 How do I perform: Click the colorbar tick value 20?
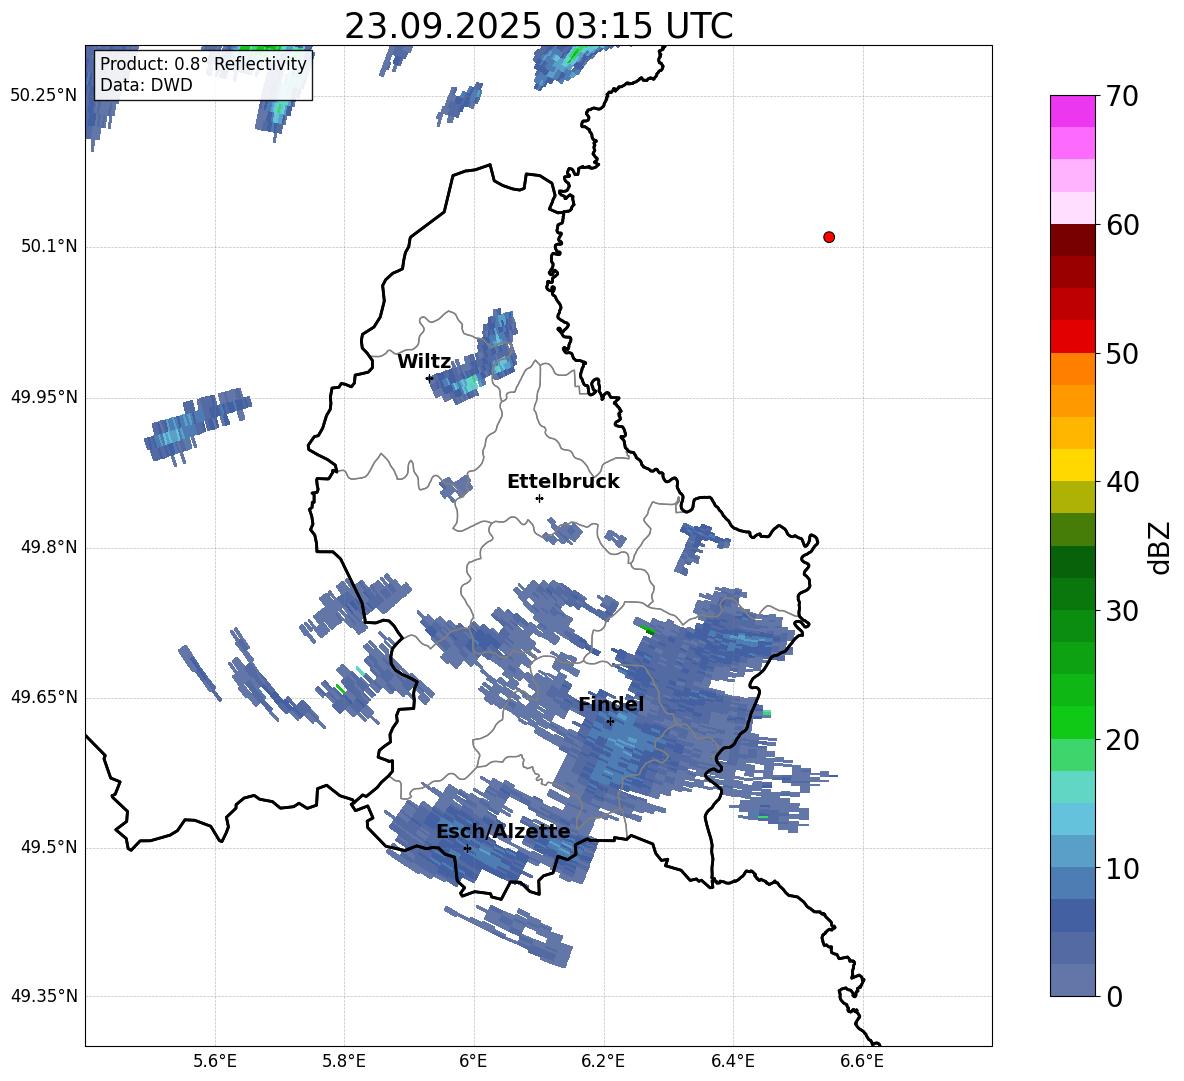(1122, 740)
